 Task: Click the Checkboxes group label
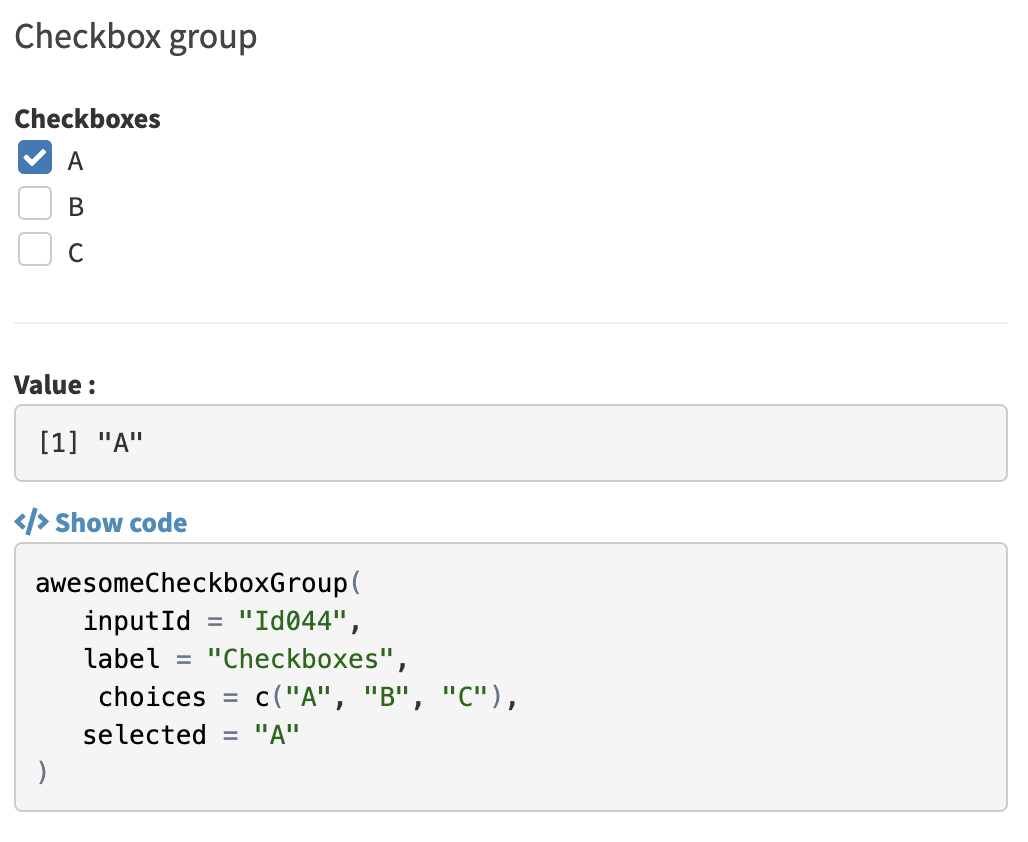(x=87, y=118)
